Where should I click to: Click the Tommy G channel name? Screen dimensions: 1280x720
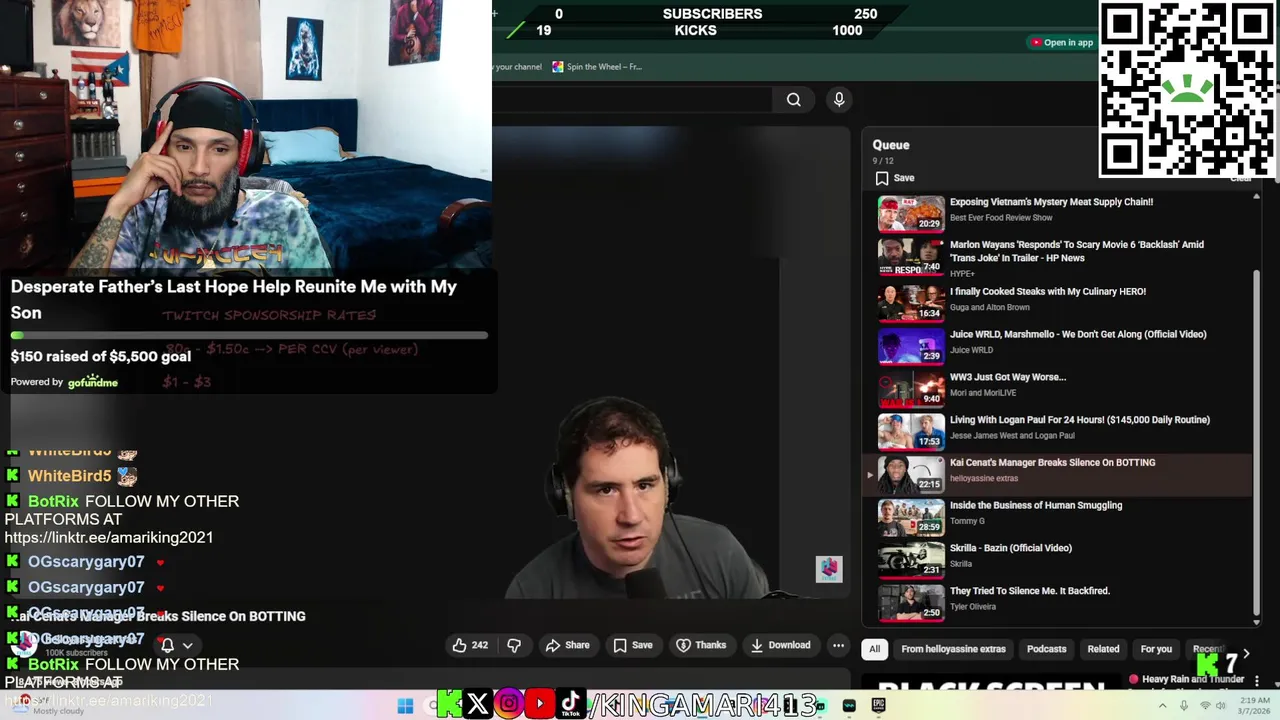[967, 521]
